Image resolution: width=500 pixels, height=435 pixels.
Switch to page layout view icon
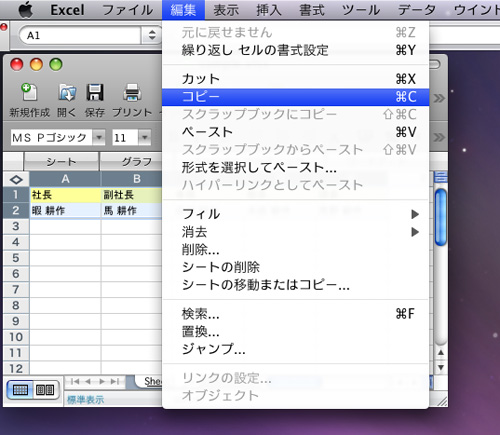(46, 389)
